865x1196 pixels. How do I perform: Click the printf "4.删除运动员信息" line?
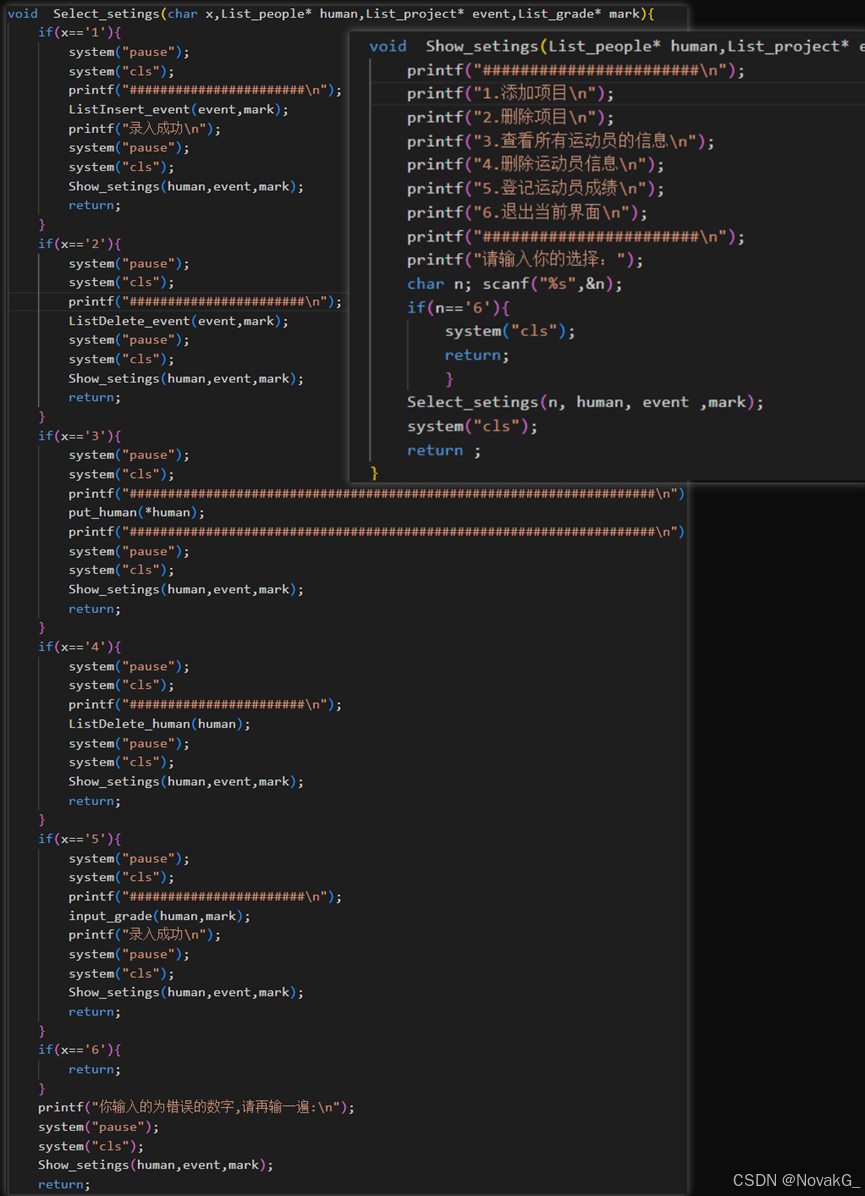click(x=535, y=165)
